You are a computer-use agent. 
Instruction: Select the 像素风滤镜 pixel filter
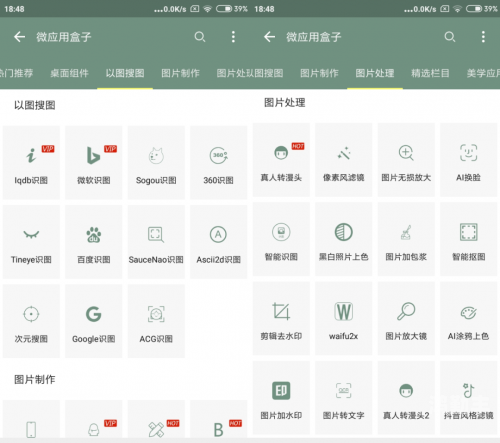344,160
